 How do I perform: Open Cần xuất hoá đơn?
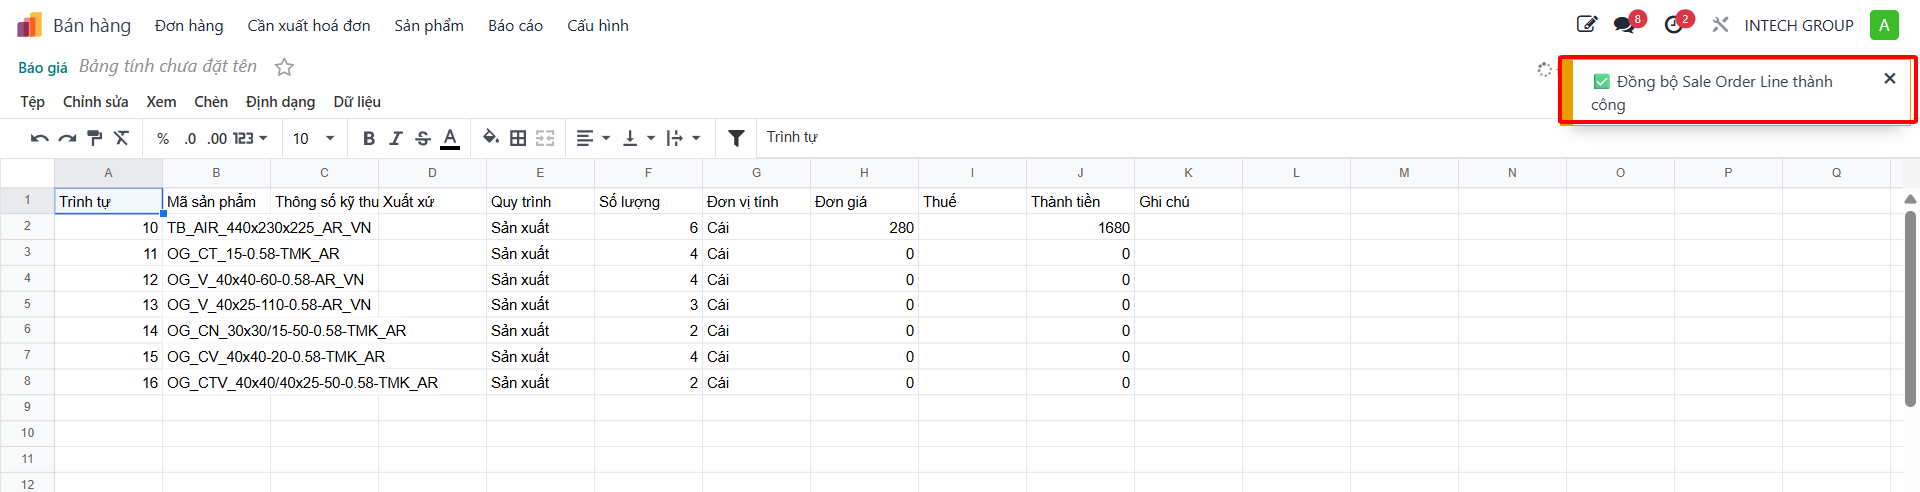pyautogui.click(x=309, y=26)
